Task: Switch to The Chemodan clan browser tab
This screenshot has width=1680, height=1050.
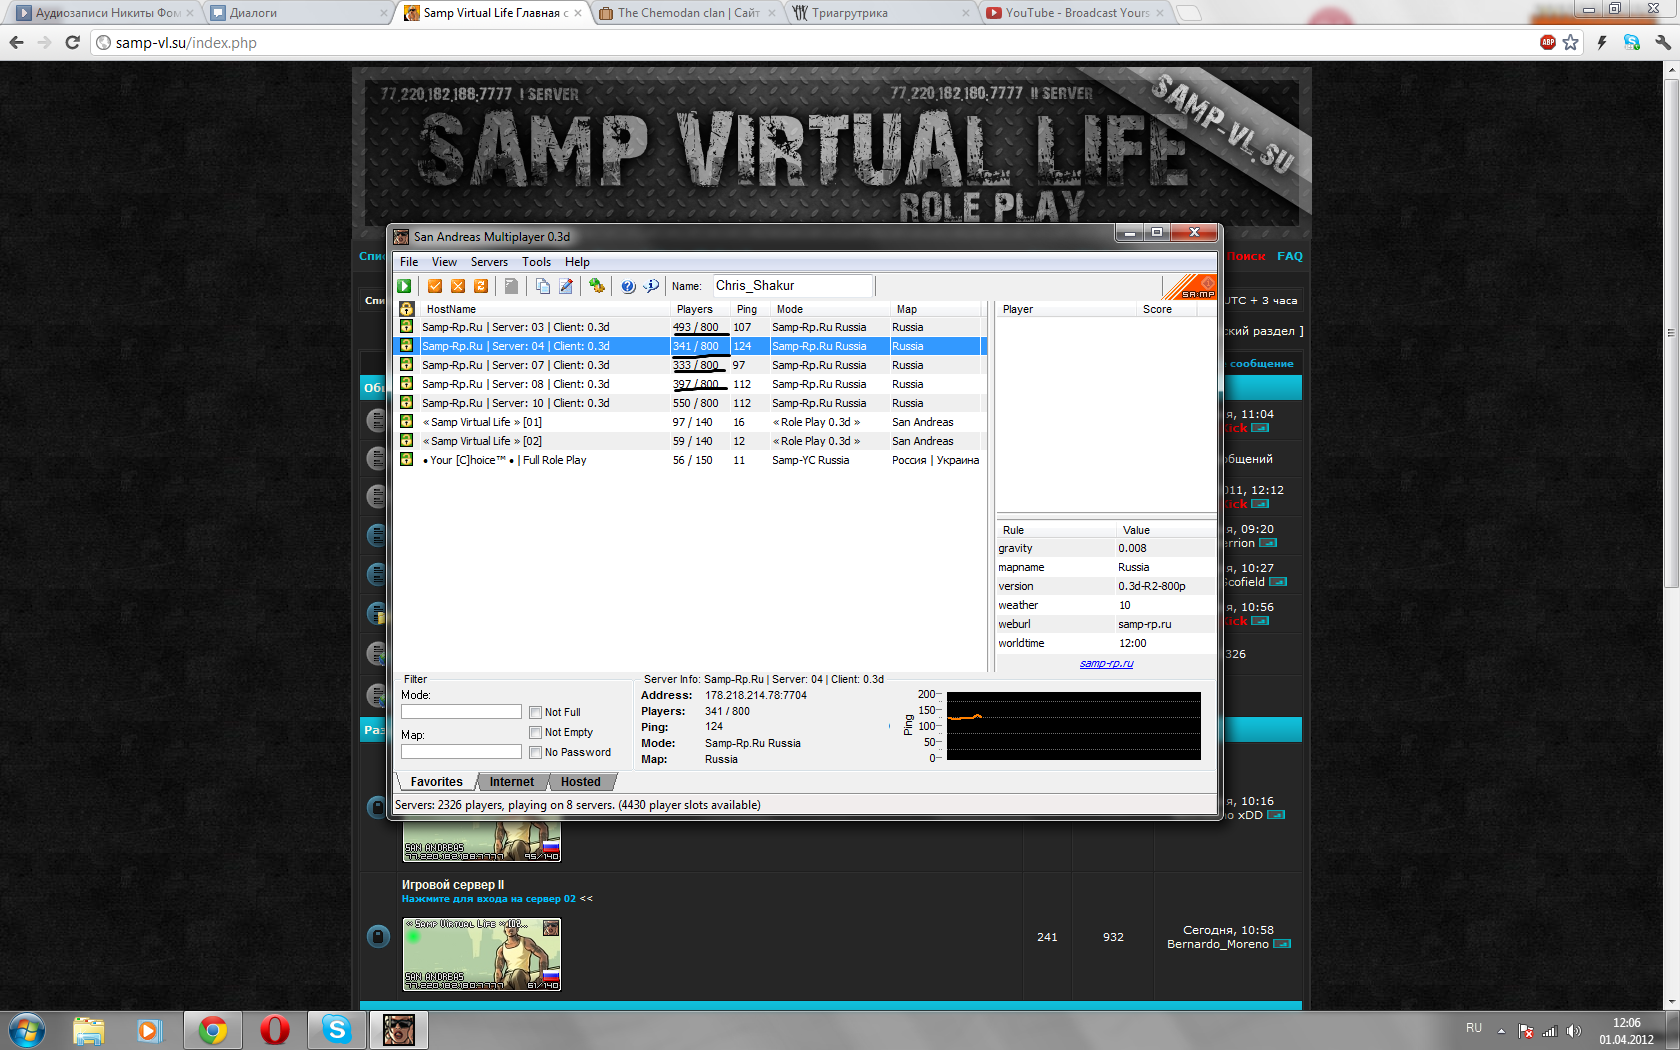Action: 688,13
